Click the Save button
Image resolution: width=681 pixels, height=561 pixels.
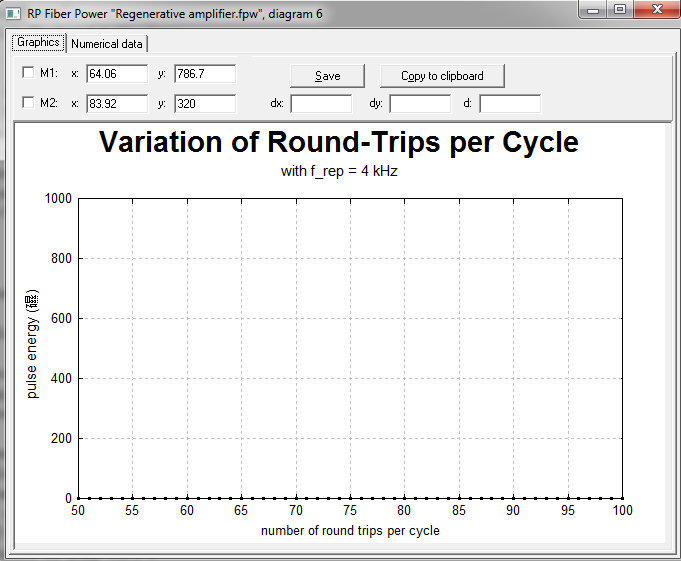click(x=327, y=76)
